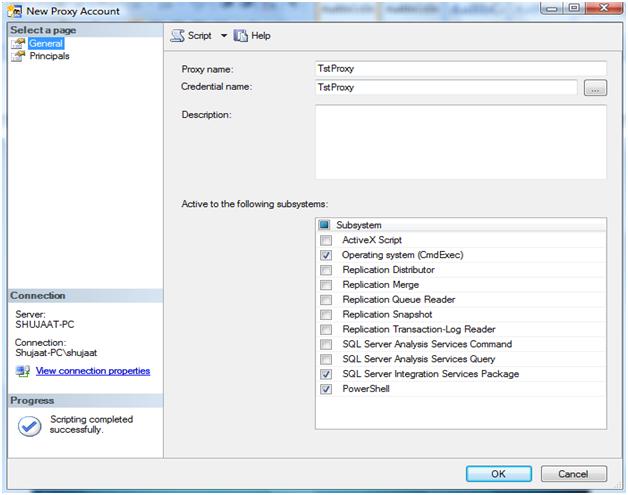Expand the Script dropdown arrow
Screen dimensions: 628x495
click(x=224, y=36)
